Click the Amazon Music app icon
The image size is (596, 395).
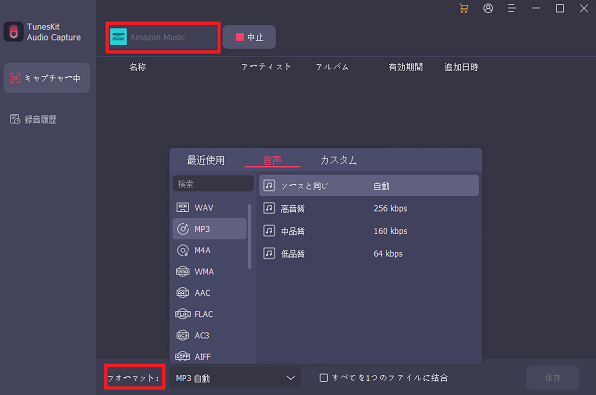click(118, 37)
